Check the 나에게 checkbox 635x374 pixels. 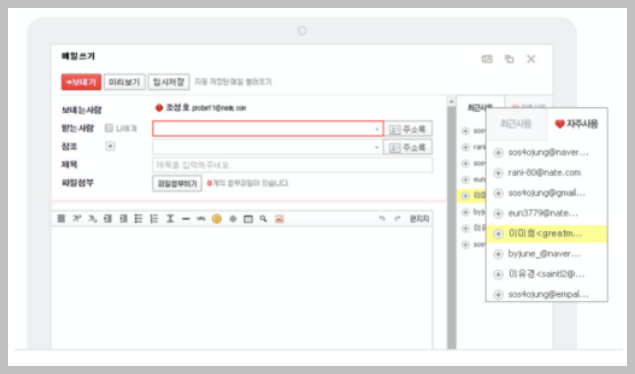[109, 128]
